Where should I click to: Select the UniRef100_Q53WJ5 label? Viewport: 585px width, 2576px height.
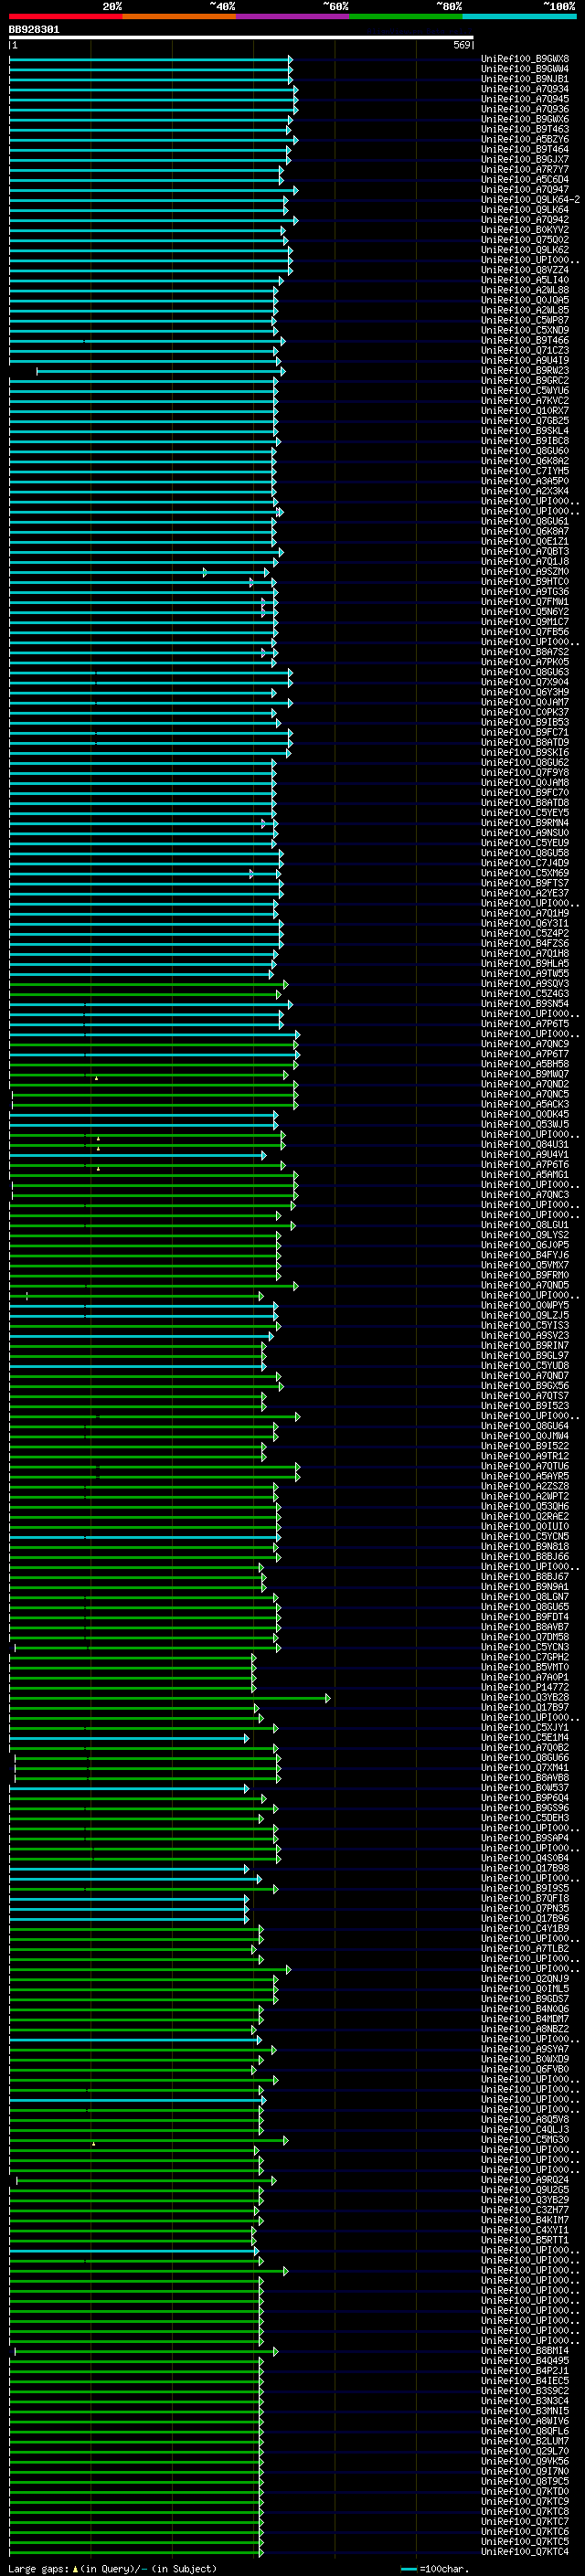point(525,1124)
